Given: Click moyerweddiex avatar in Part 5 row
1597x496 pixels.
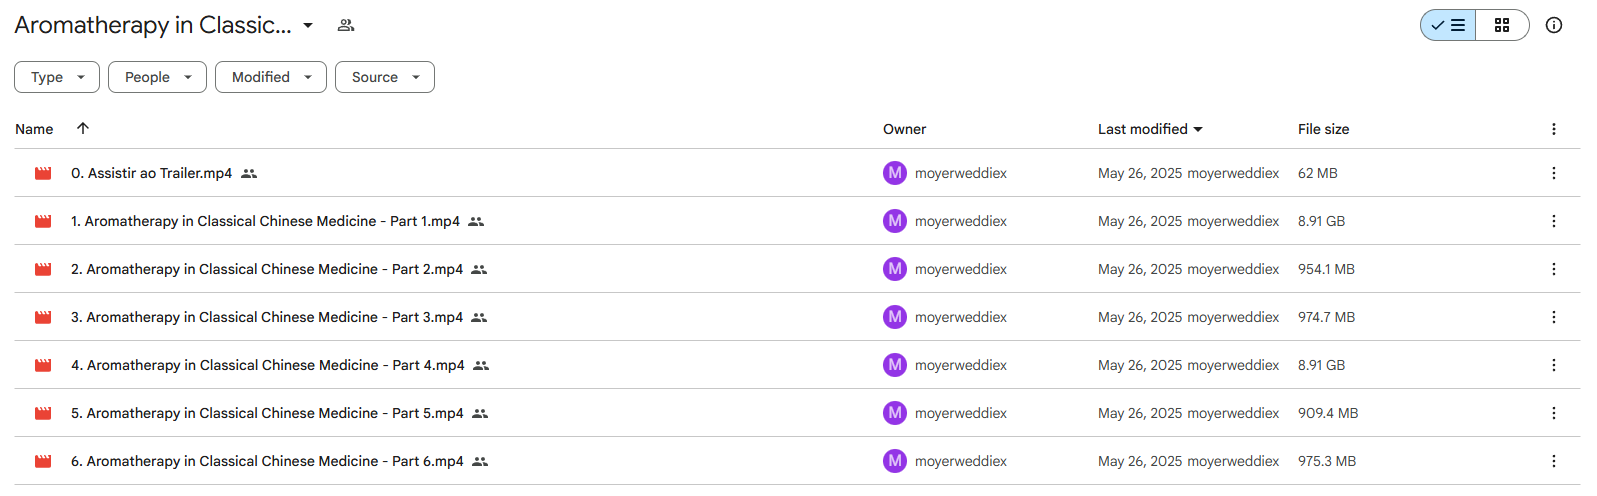Looking at the screenshot, I should coord(894,413).
